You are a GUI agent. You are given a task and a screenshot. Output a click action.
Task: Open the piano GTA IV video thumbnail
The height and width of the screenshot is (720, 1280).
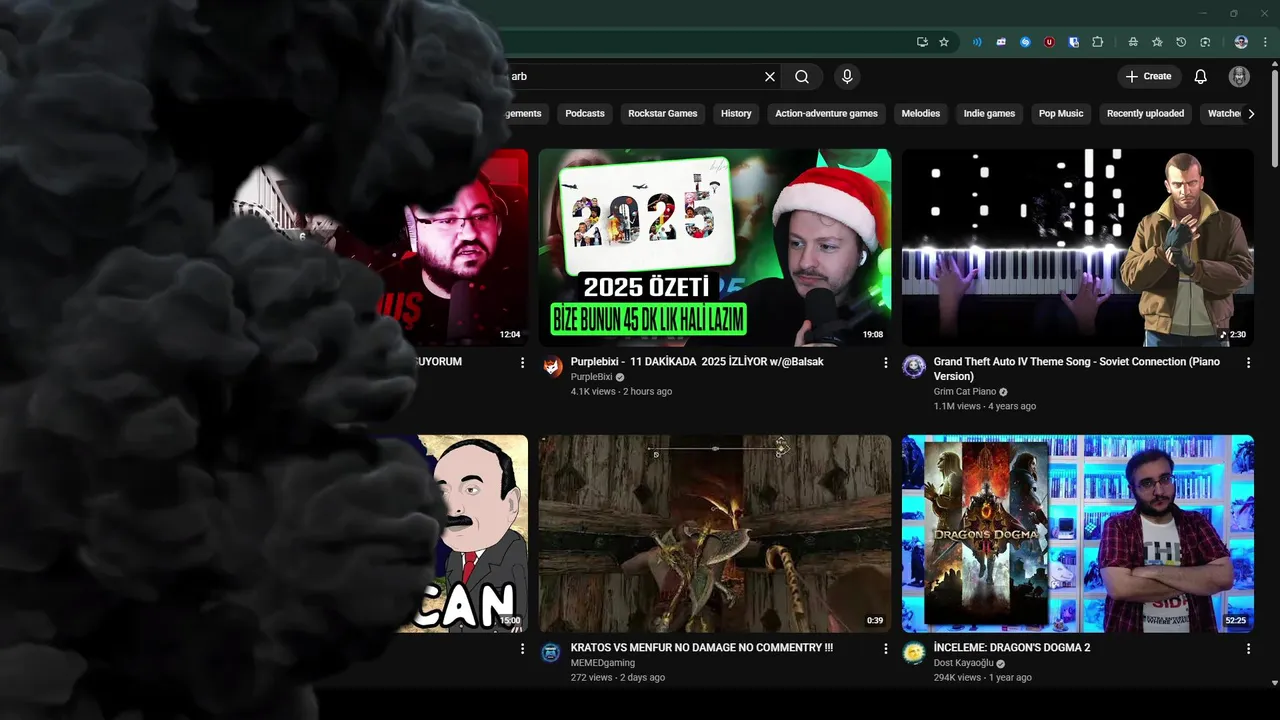tap(1078, 248)
